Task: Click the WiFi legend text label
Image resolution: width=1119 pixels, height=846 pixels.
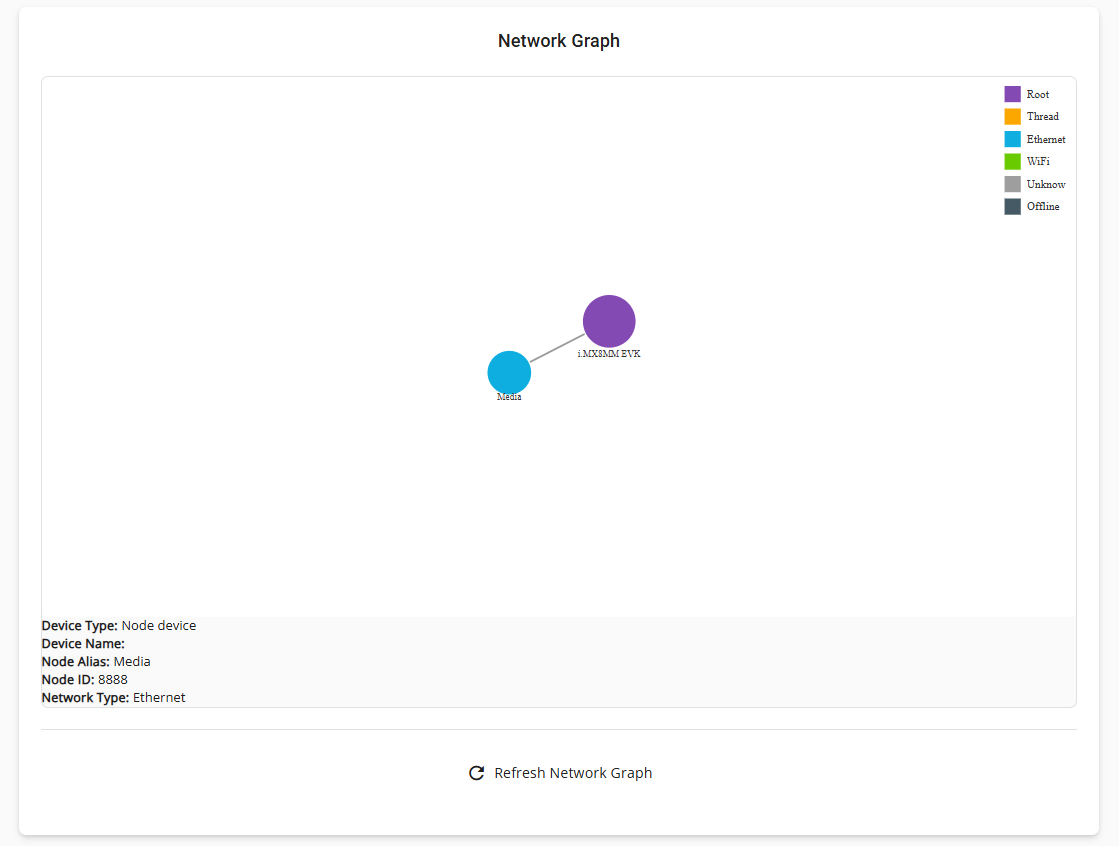Action: click(x=1038, y=161)
